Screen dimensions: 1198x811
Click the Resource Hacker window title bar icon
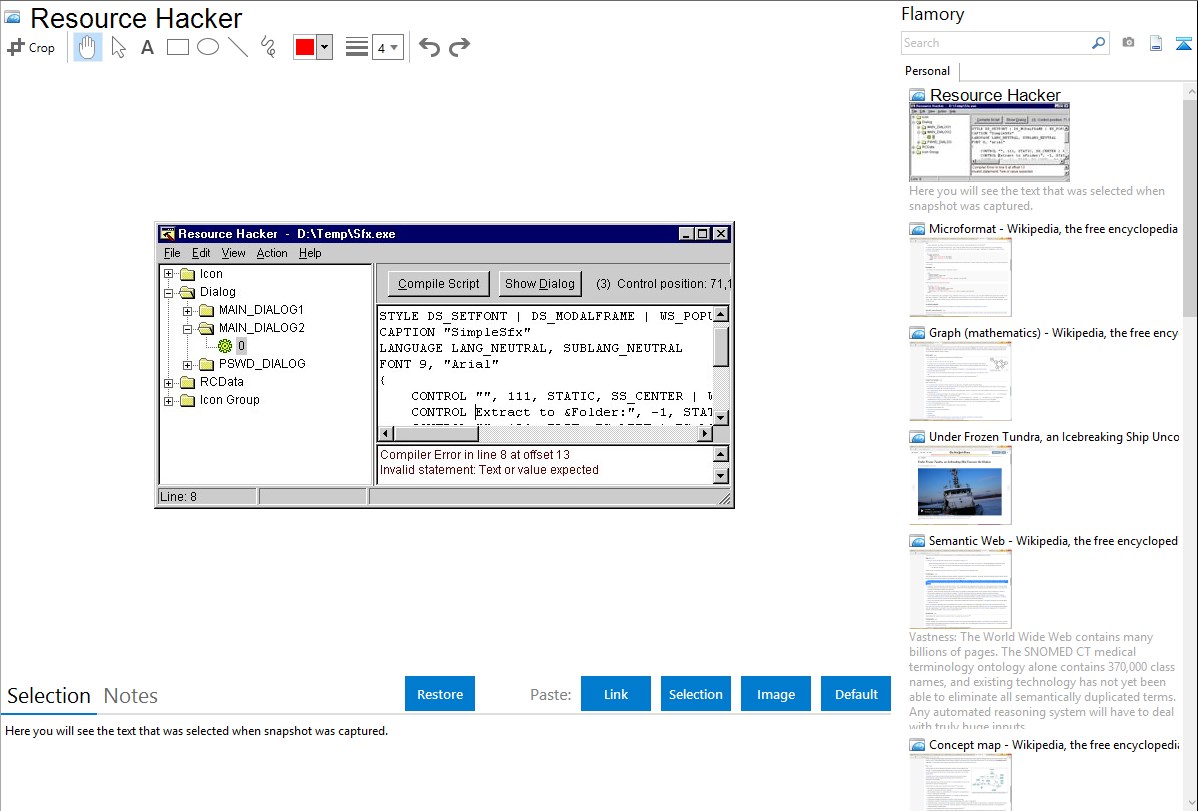(167, 233)
